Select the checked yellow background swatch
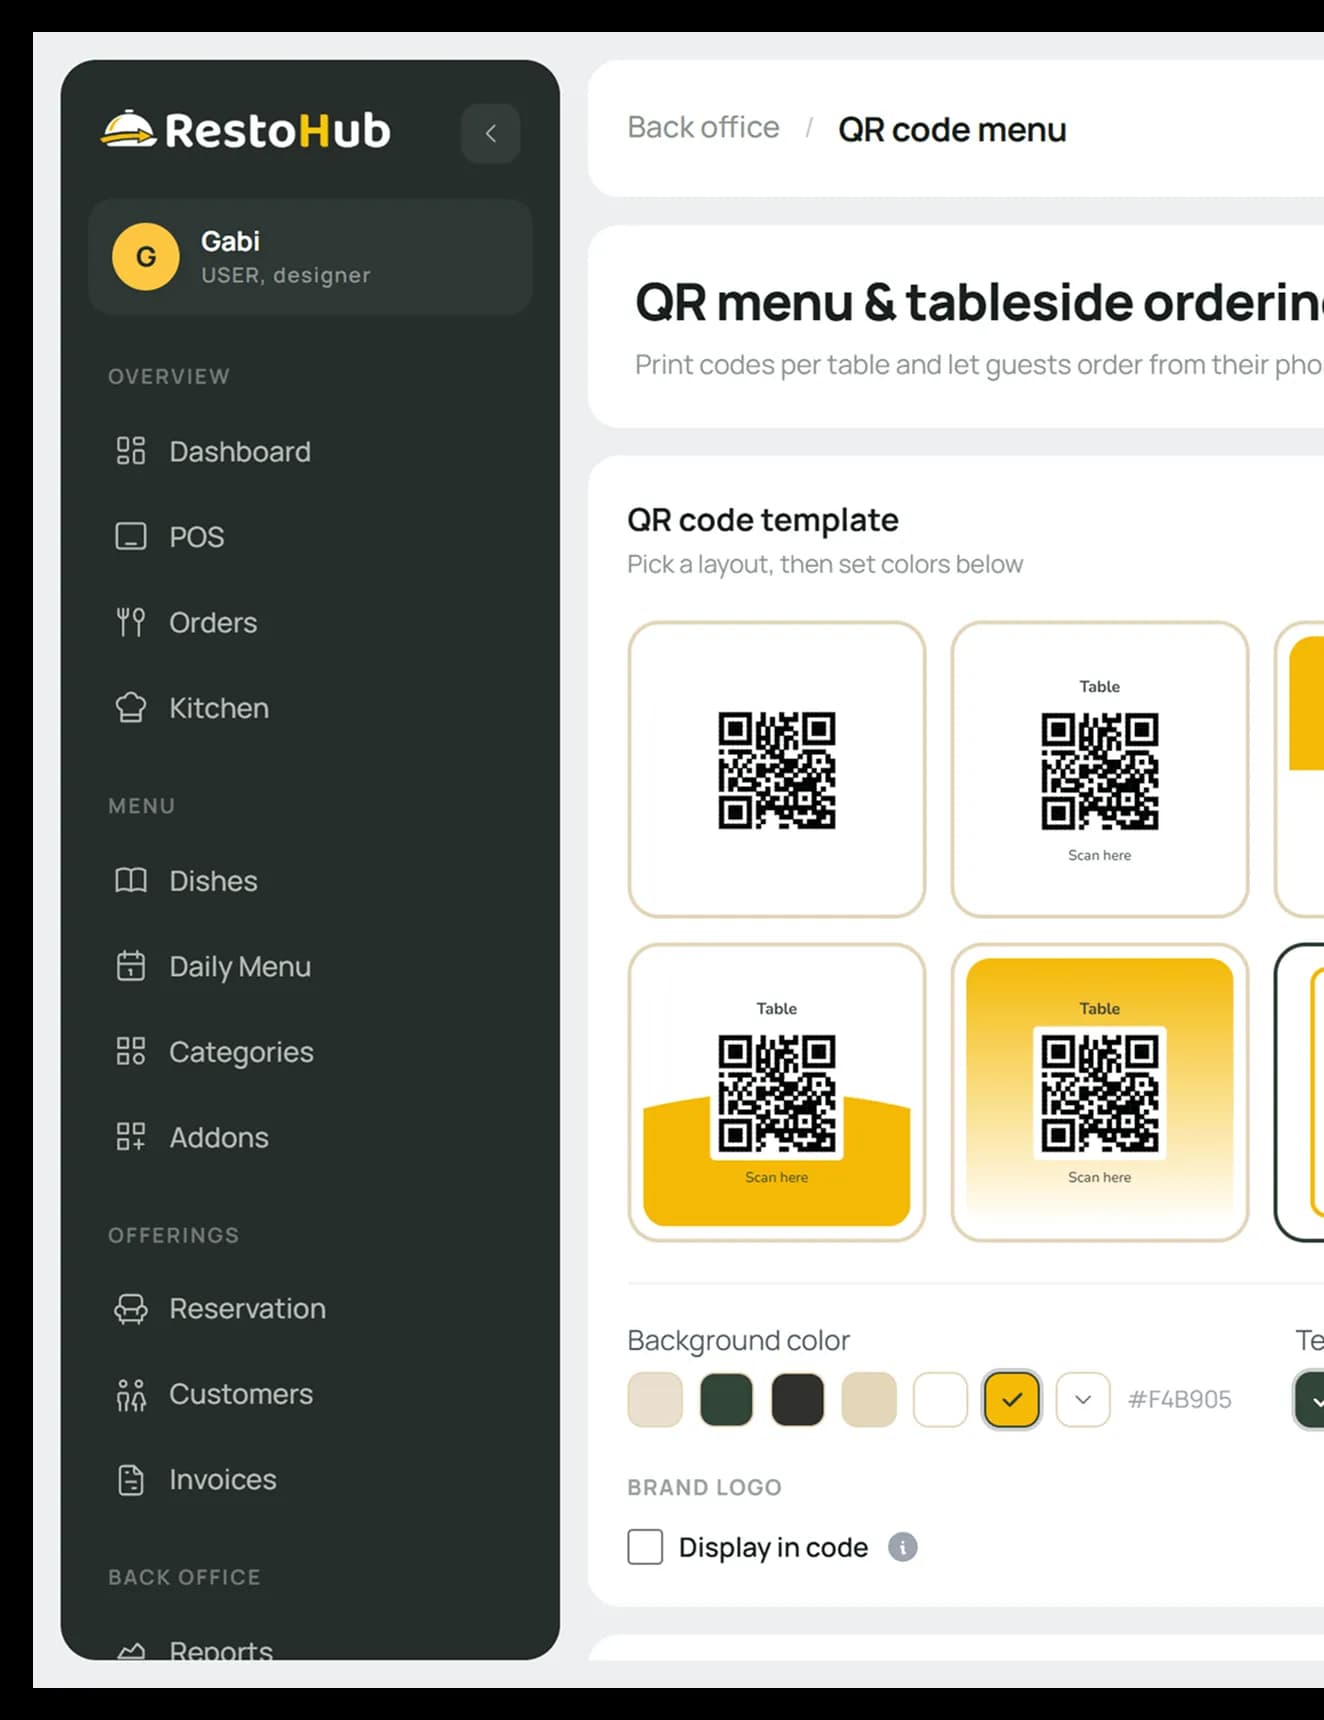 tap(1012, 1399)
